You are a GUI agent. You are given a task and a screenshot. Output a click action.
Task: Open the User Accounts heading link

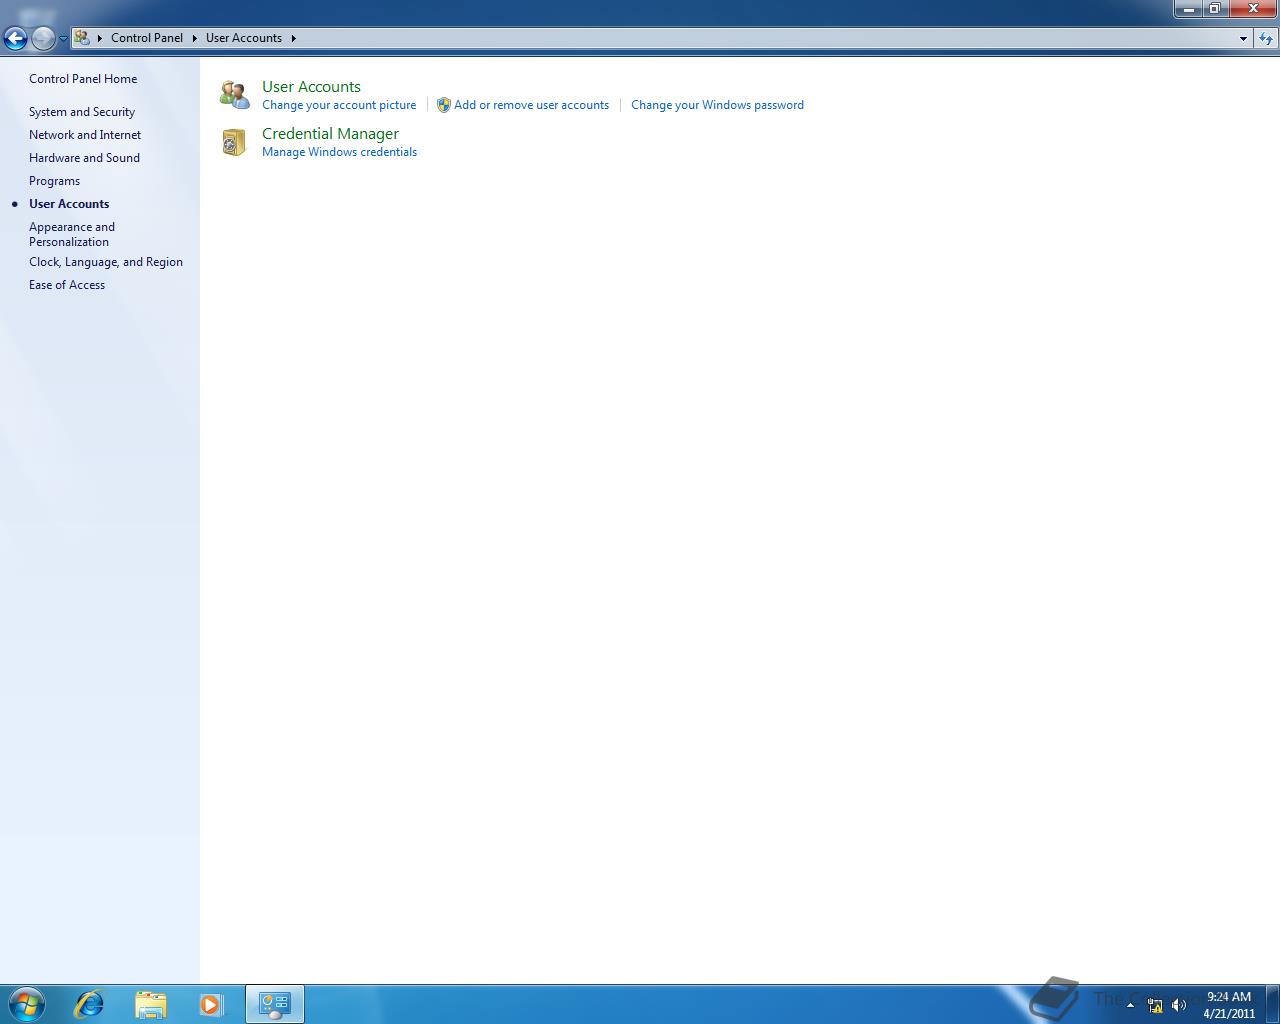(311, 87)
